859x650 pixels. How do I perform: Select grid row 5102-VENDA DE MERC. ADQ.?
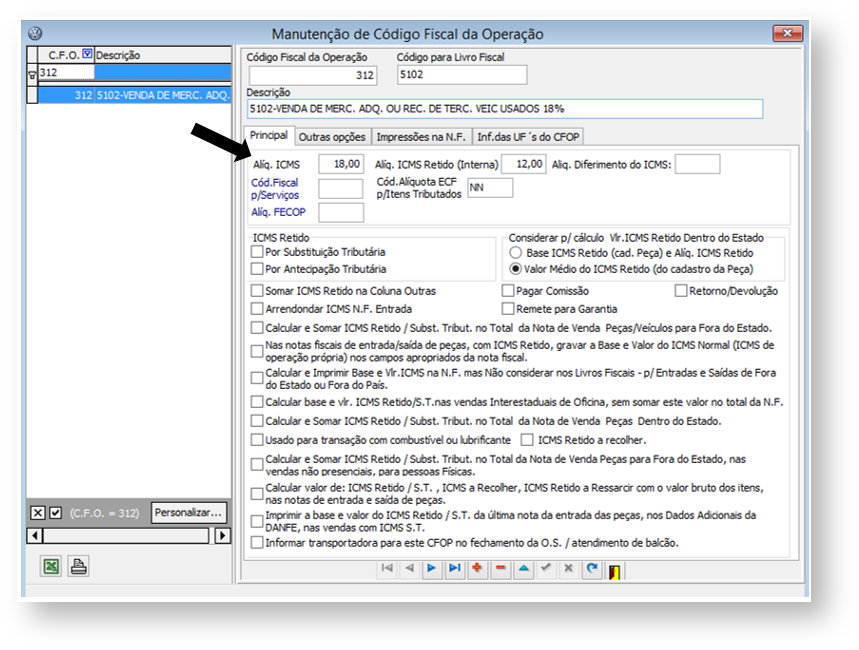tap(135, 95)
